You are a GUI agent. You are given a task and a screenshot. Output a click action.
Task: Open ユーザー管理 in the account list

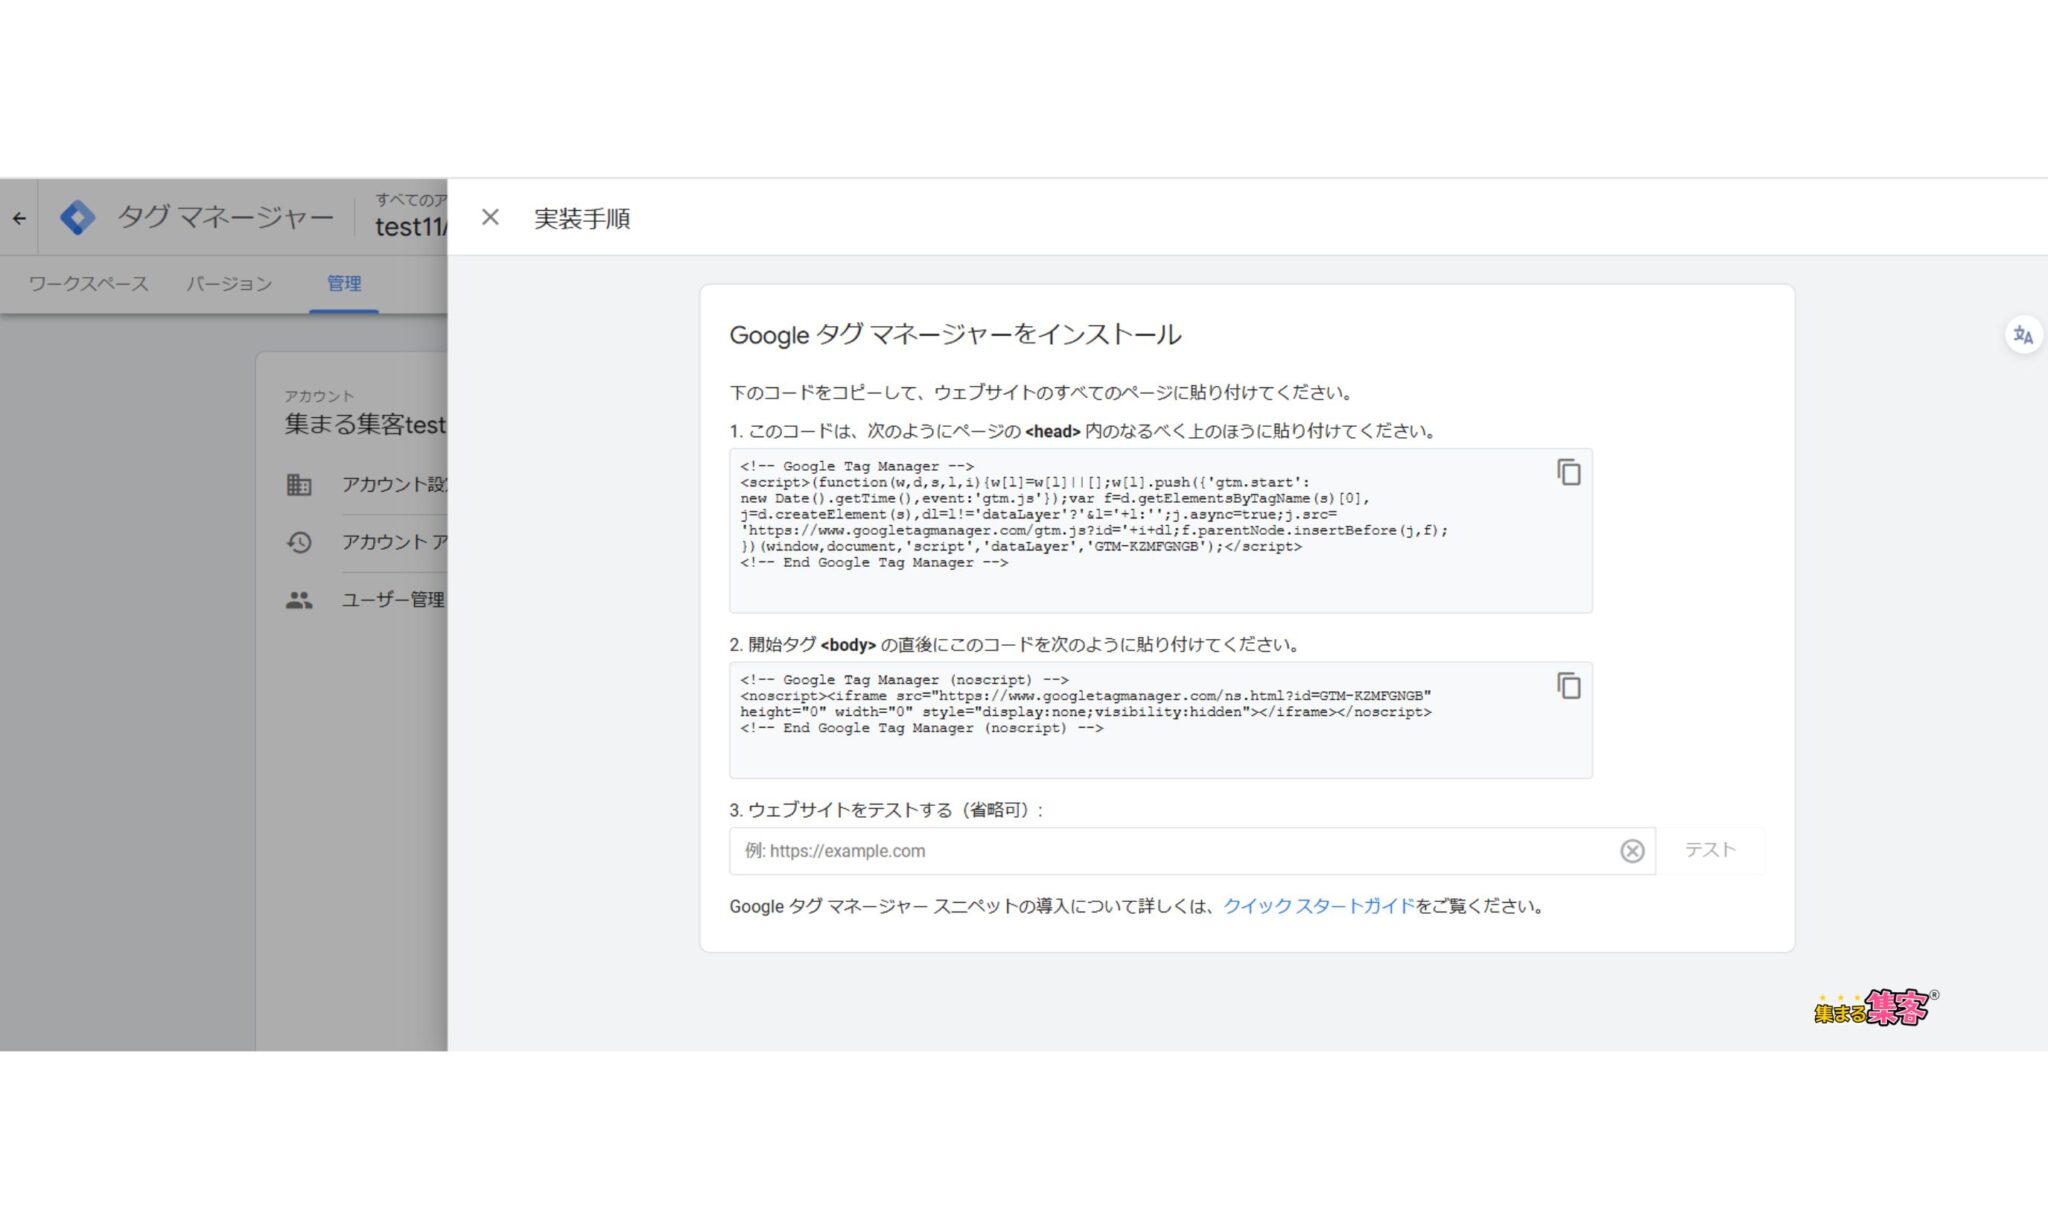pyautogui.click(x=393, y=600)
